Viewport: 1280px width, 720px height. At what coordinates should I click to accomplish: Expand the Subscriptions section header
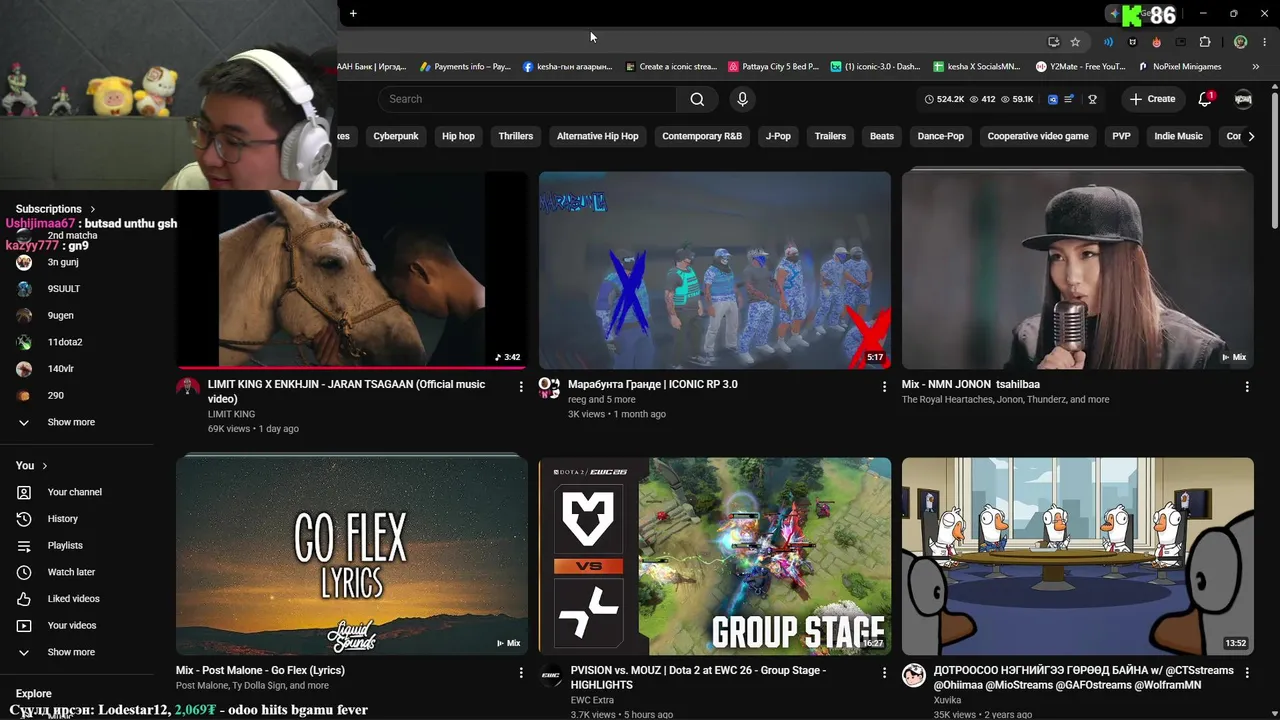[x=56, y=209]
